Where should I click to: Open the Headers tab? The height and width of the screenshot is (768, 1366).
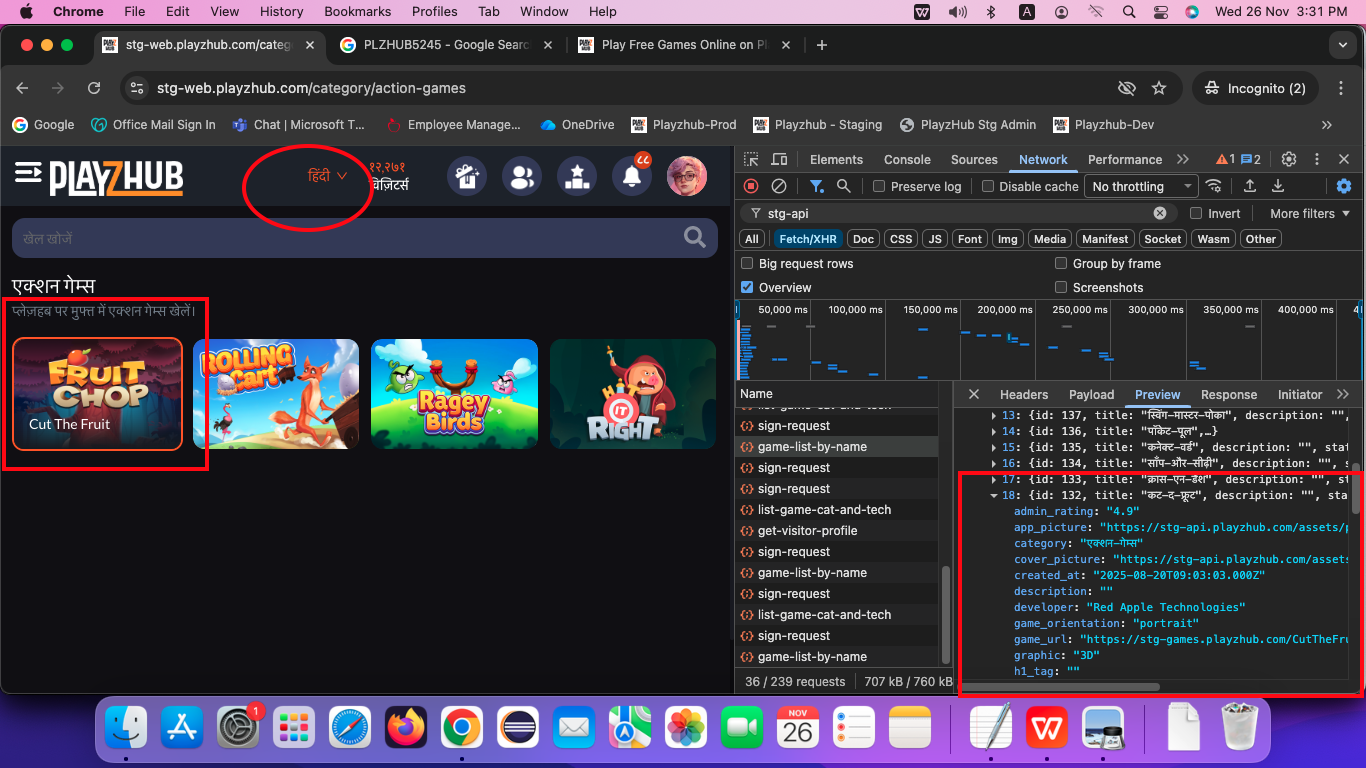[1023, 395]
